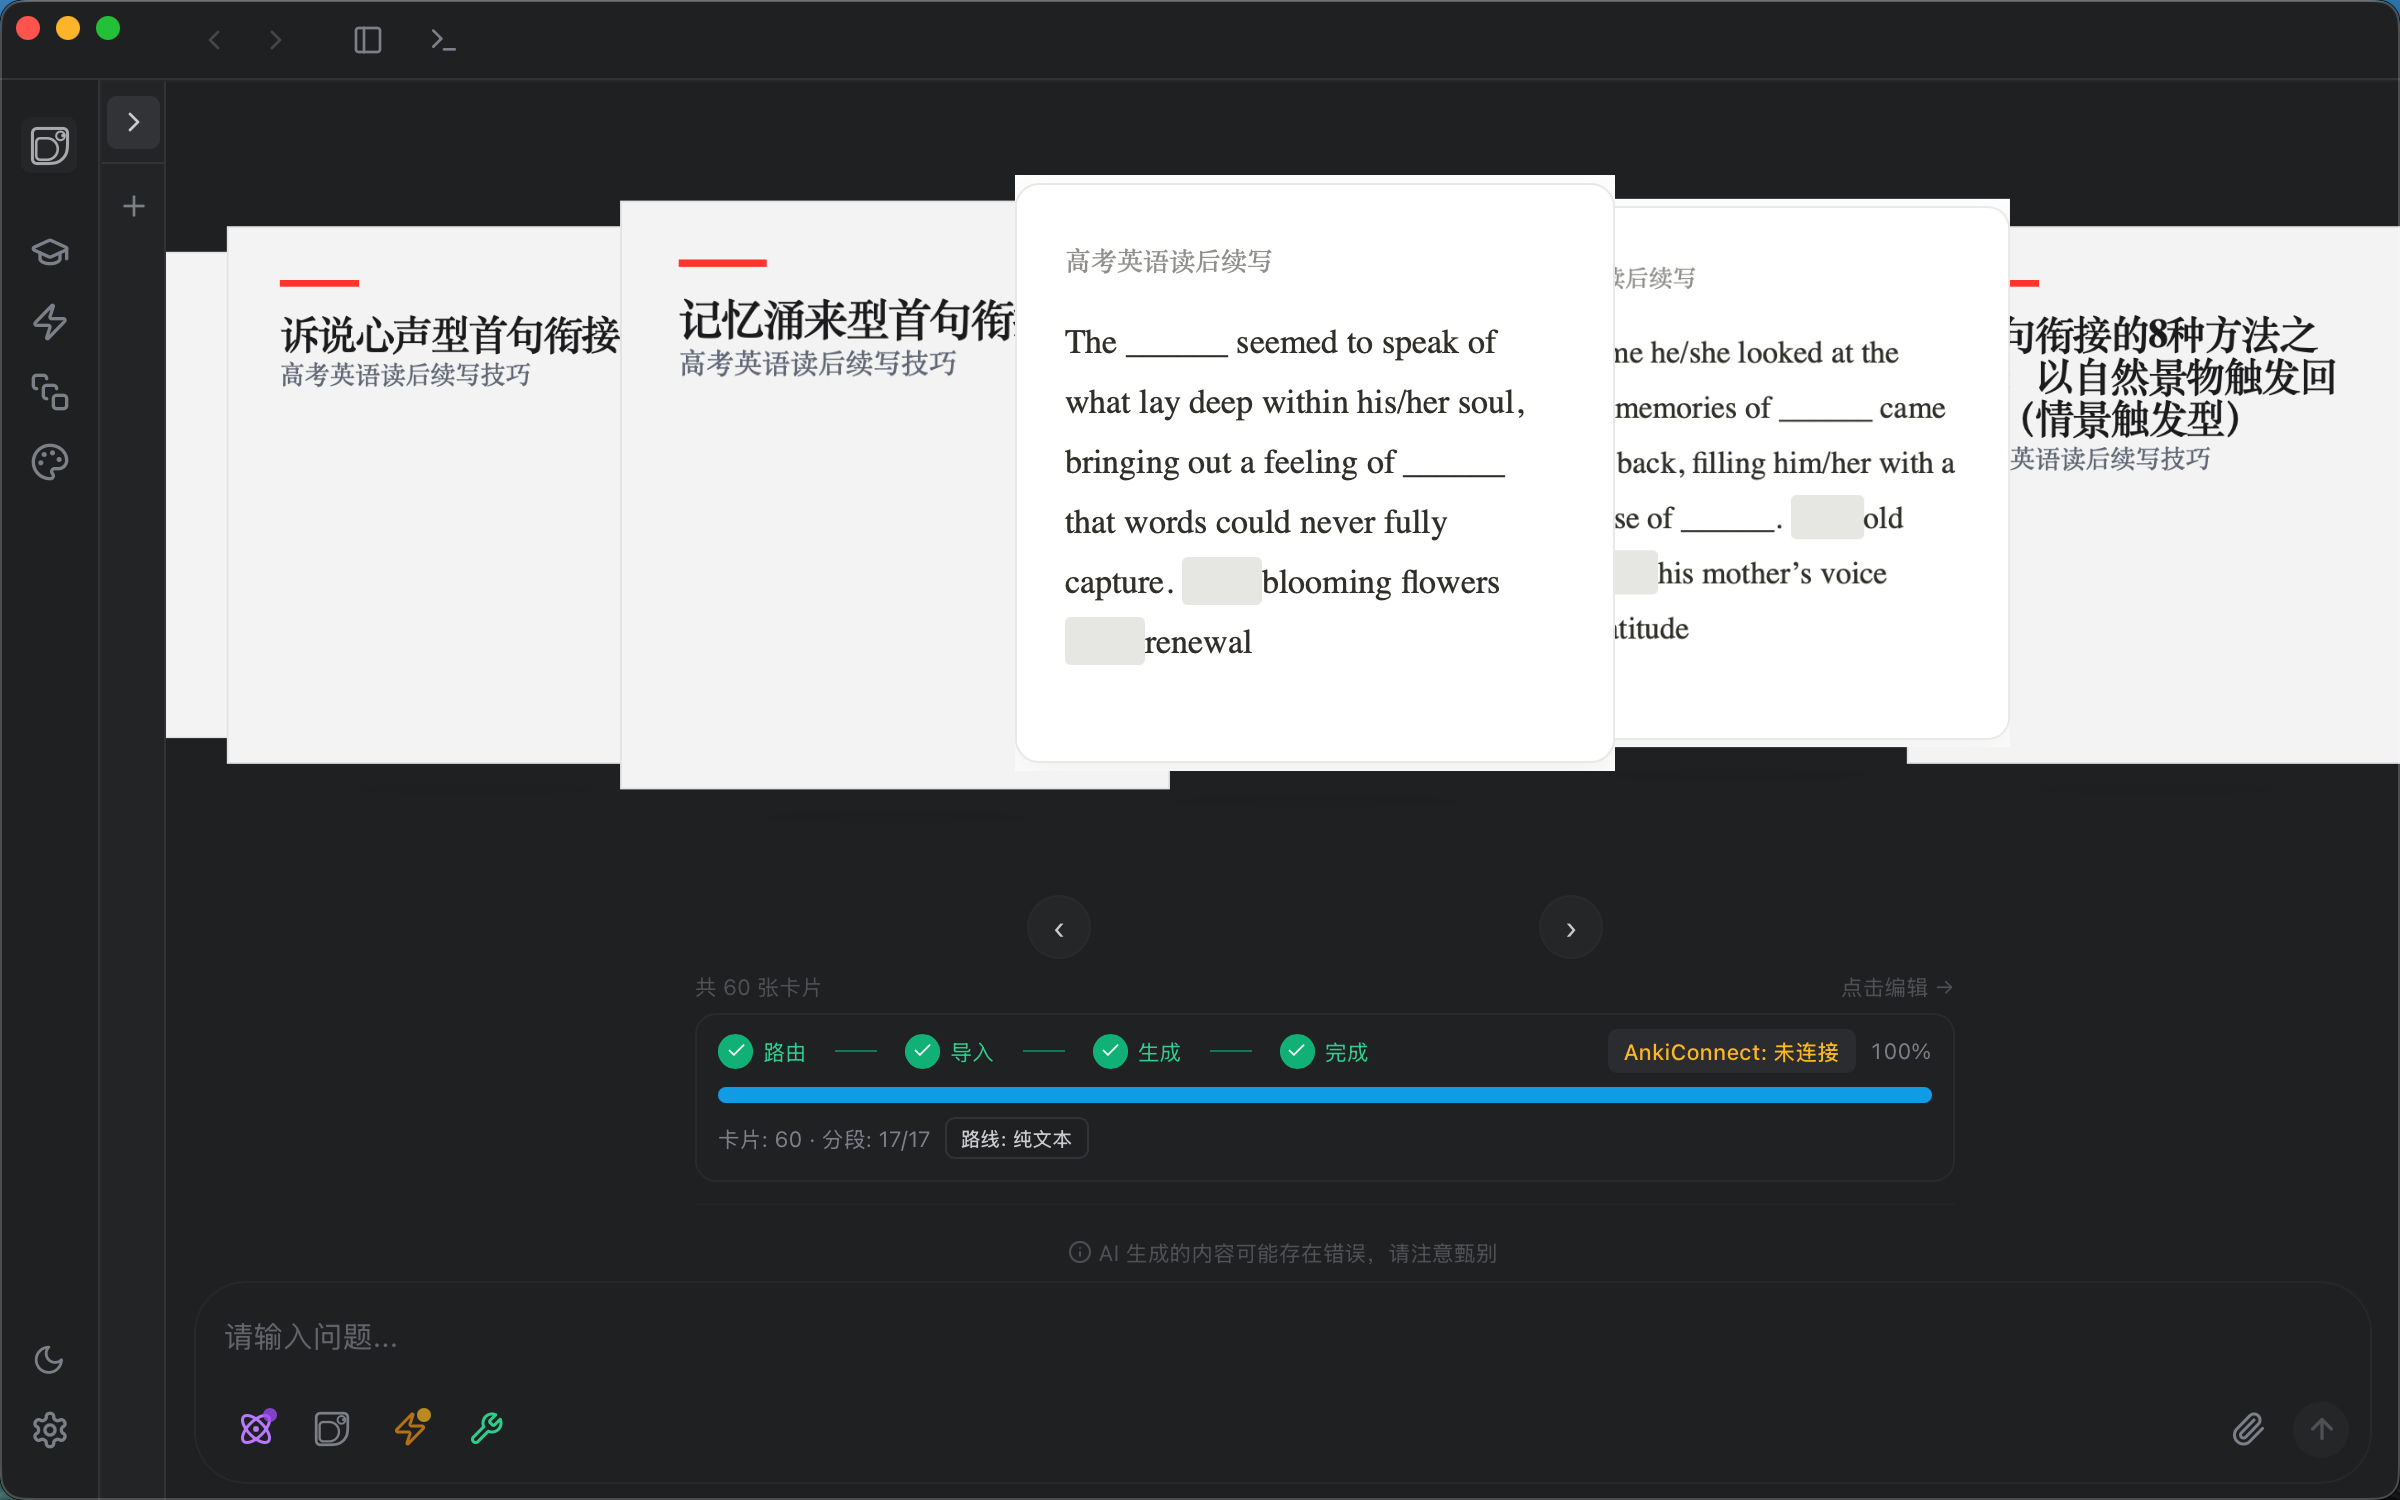Click the green wrench tool icon
This screenshot has width=2400, height=1500.
click(487, 1428)
